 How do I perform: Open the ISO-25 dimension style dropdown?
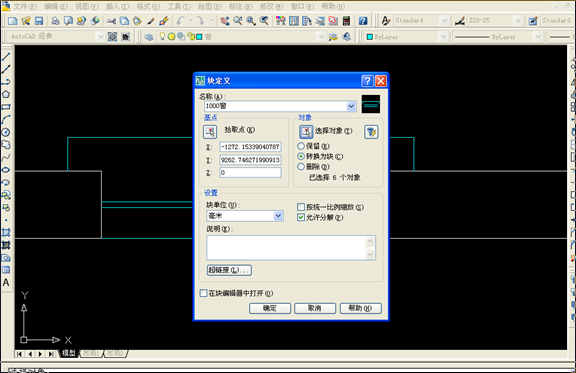pos(518,21)
